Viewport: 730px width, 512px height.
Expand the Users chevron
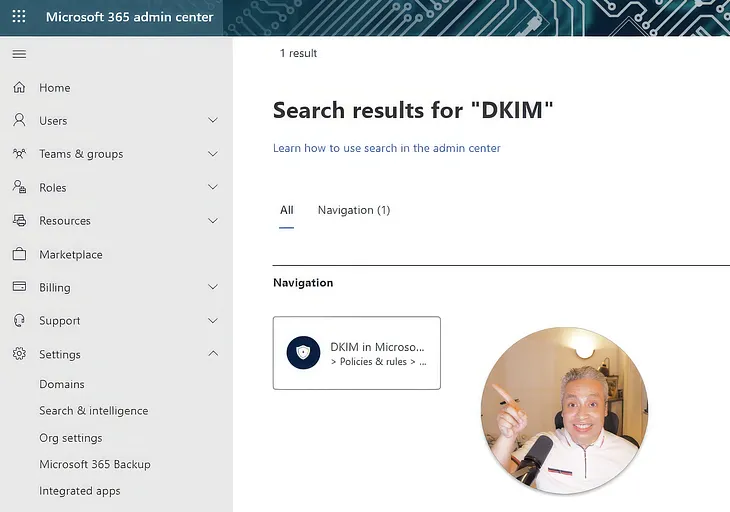point(213,120)
